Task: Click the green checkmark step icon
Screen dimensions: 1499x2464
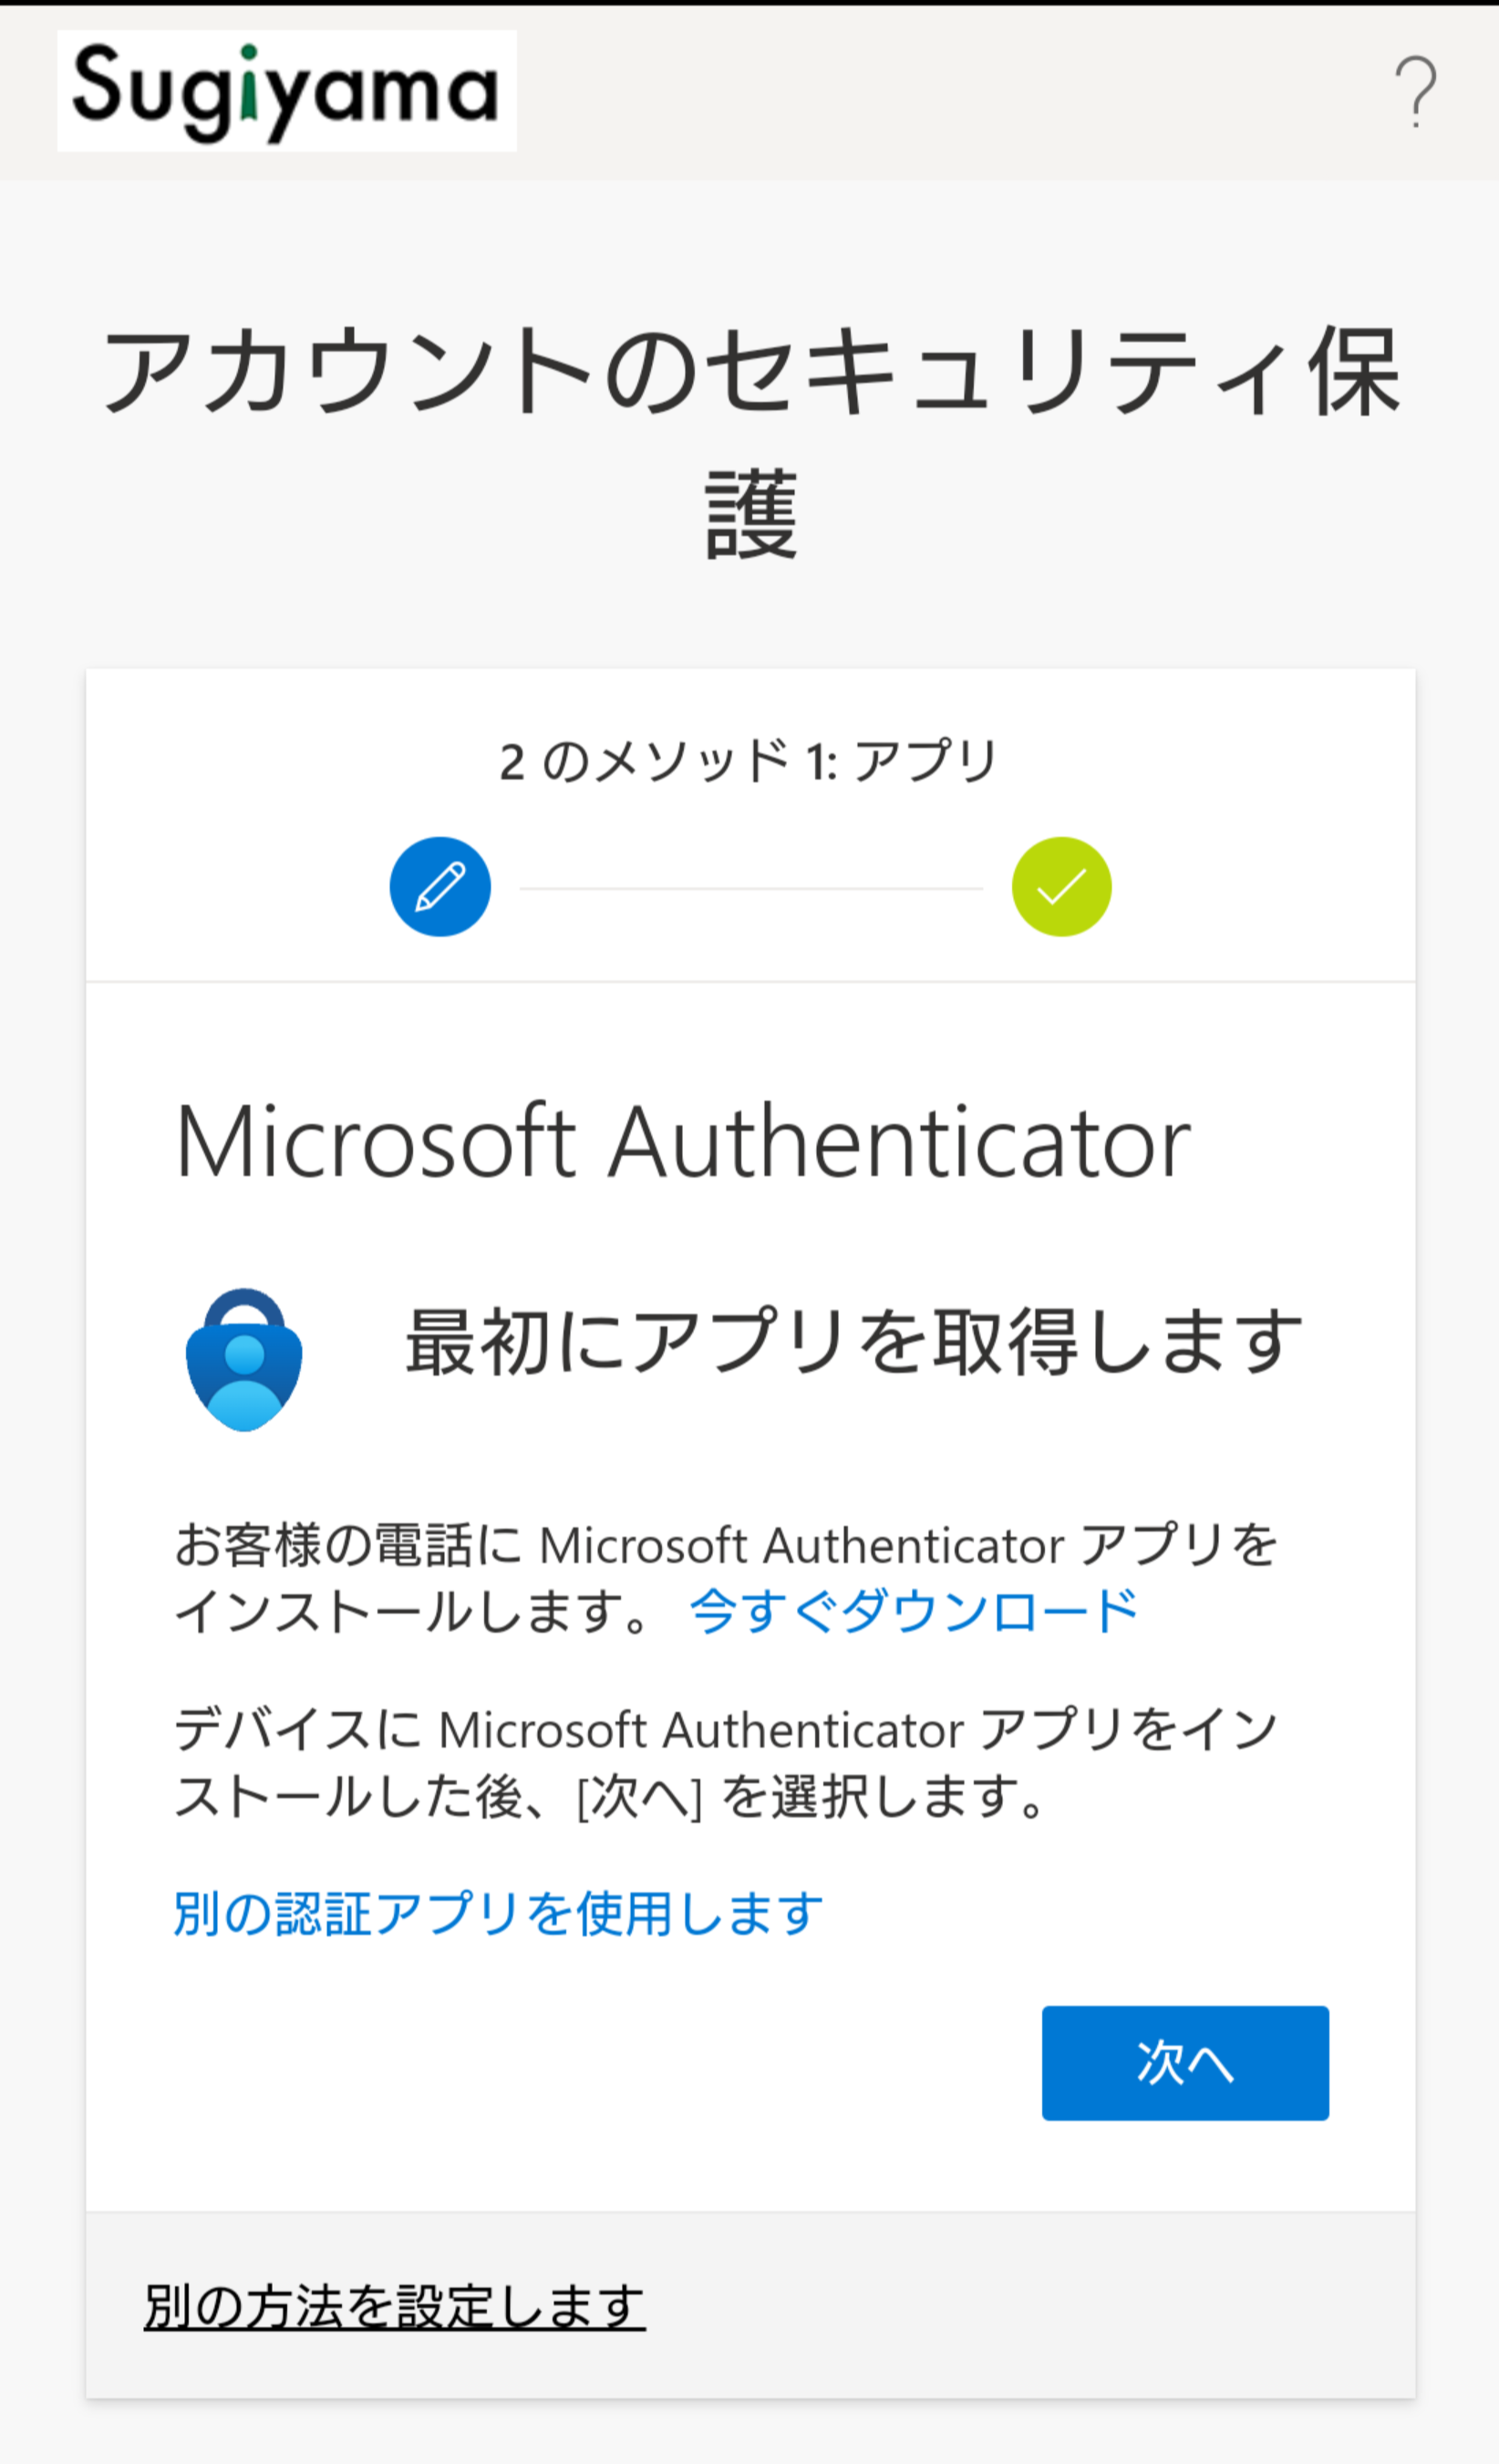Action: (1061, 887)
